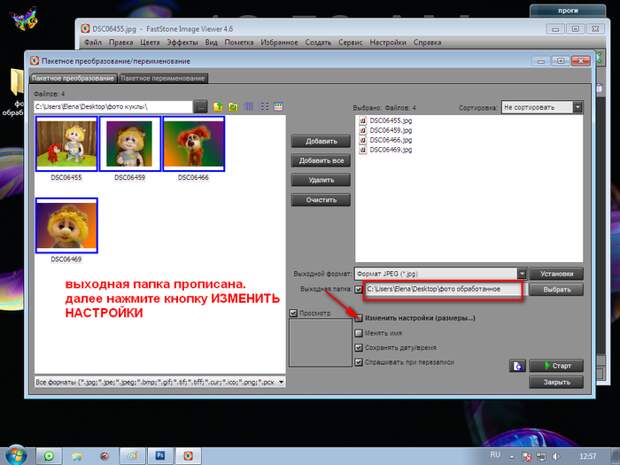The height and width of the screenshot is (465, 620).
Task: Click the DSC06466.jpg file icon in selected list
Action: [x=363, y=140]
